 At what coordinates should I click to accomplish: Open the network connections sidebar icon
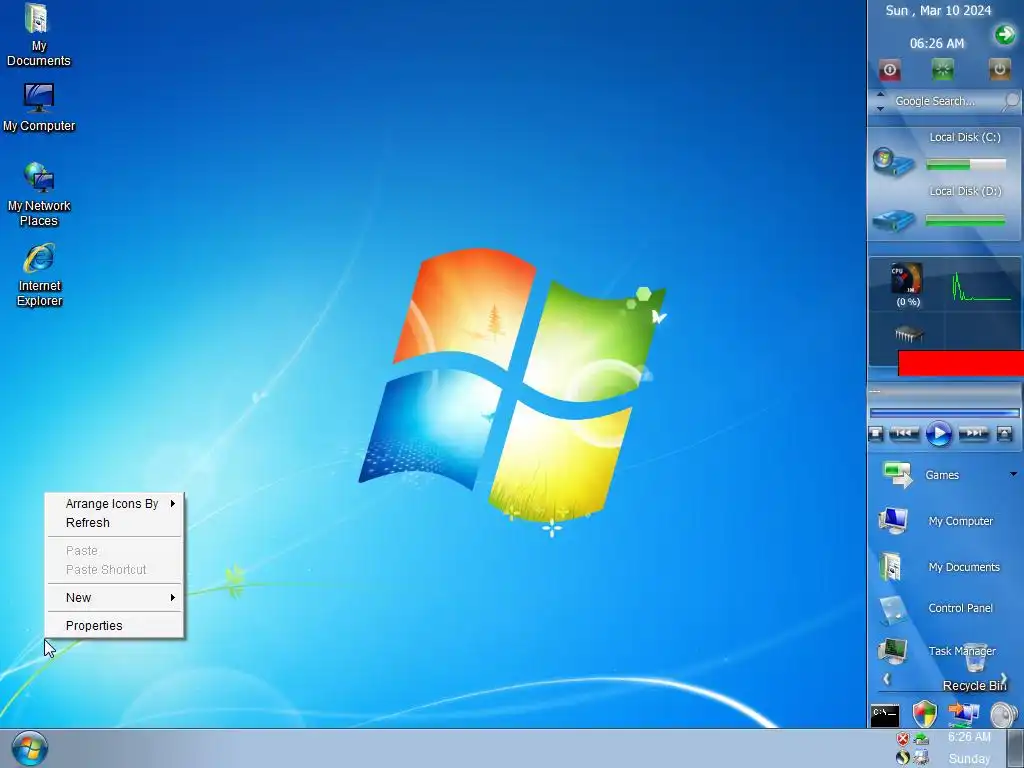point(963,714)
